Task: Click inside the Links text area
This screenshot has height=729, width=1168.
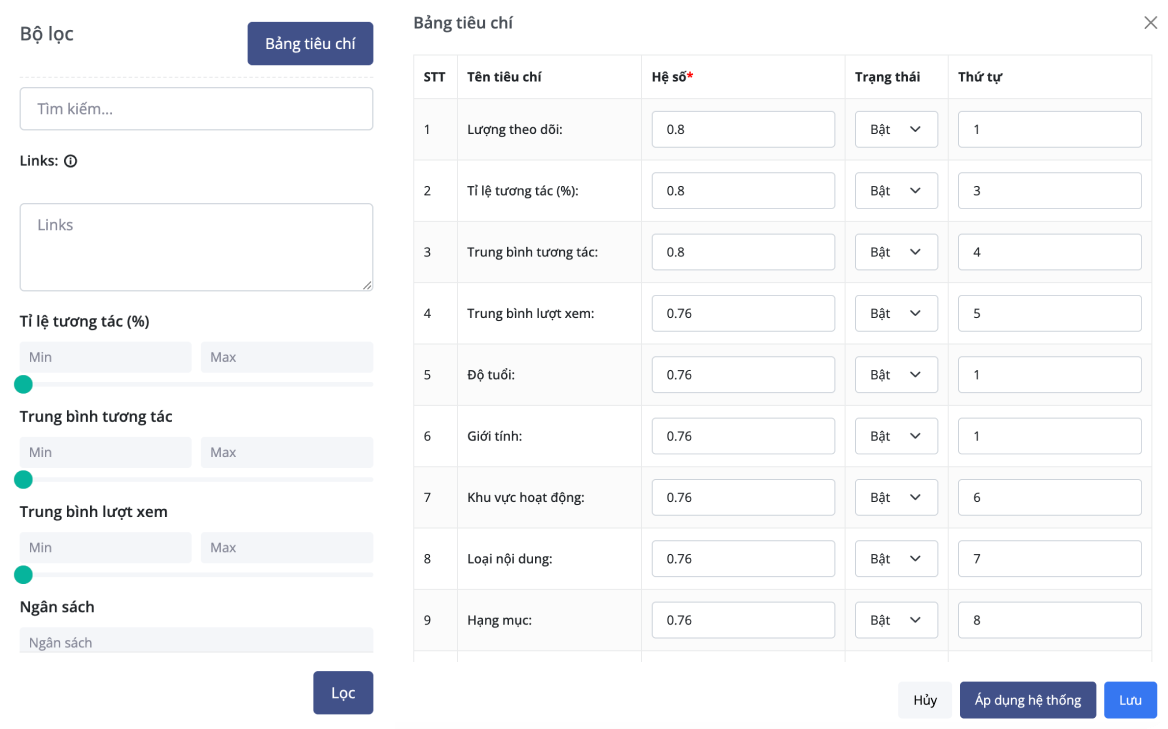Action: [196, 246]
